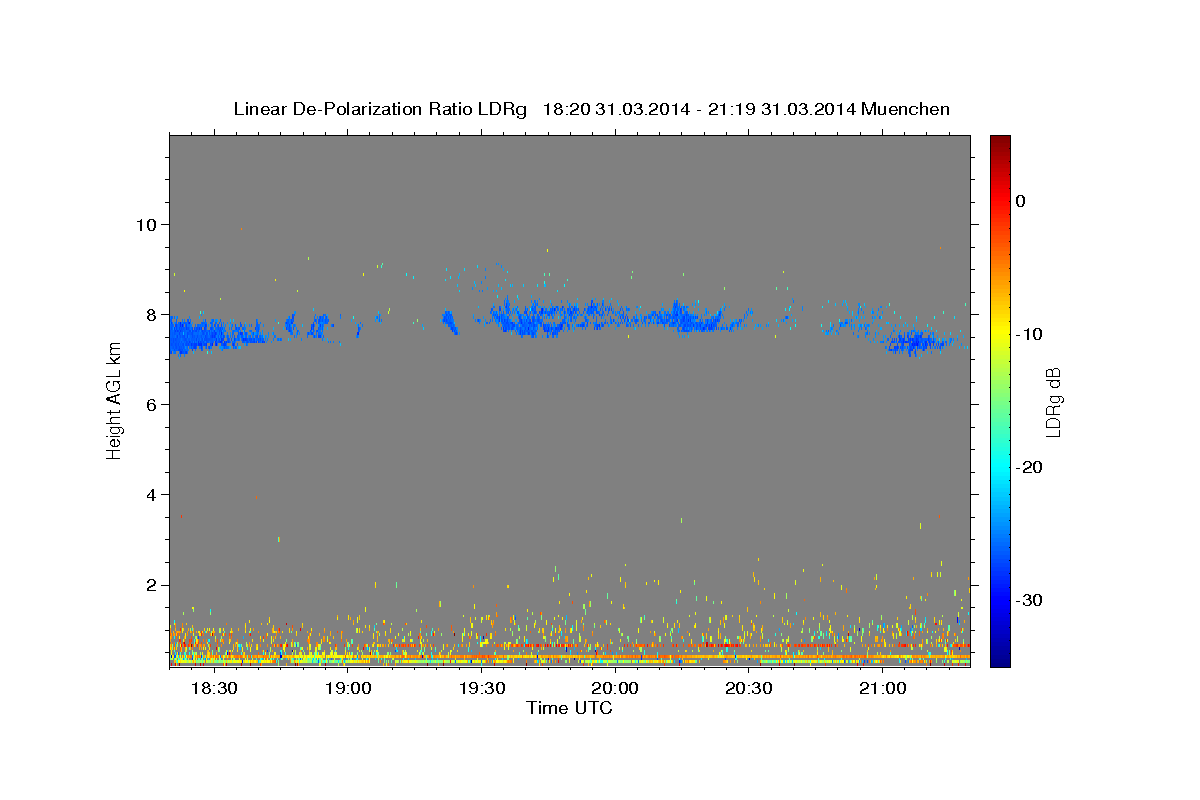Screen dimensions: 1200x800
Task: Click the green middle section of the colorbar
Action: pos(1000,400)
